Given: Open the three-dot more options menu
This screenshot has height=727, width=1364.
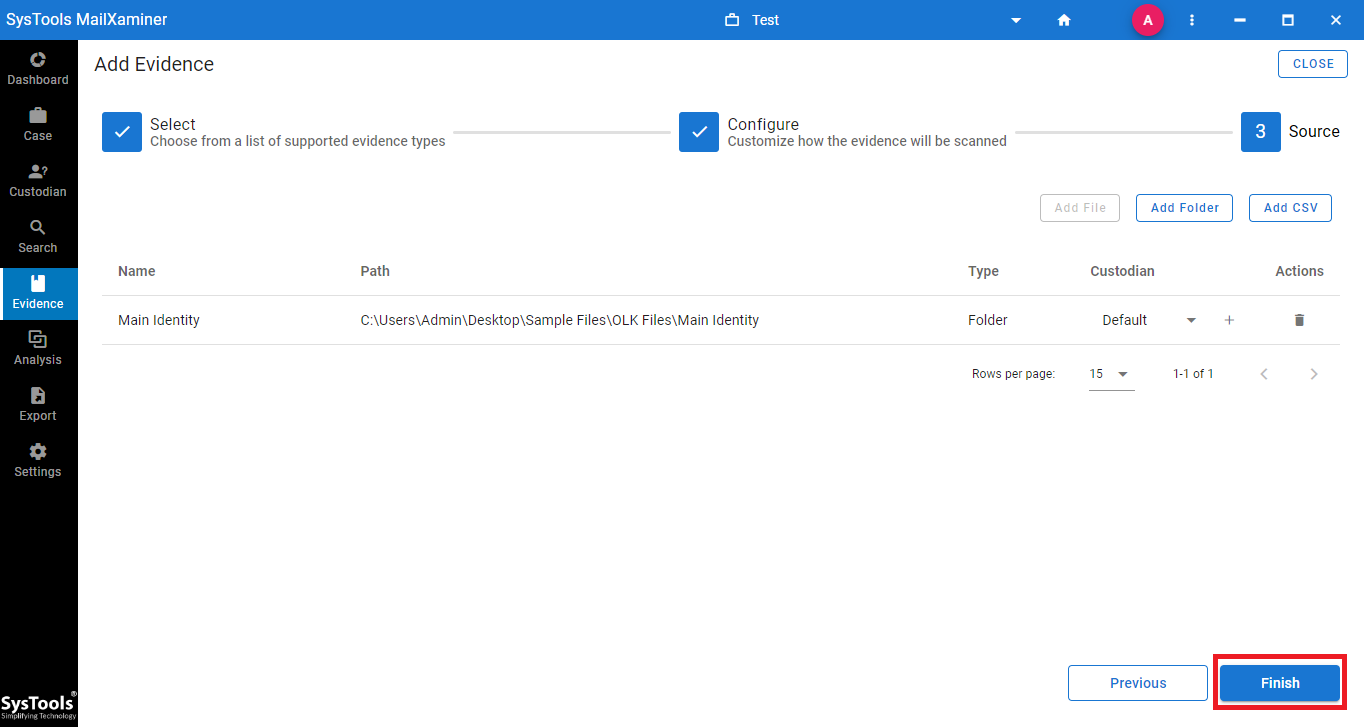Looking at the screenshot, I should point(1192,20).
